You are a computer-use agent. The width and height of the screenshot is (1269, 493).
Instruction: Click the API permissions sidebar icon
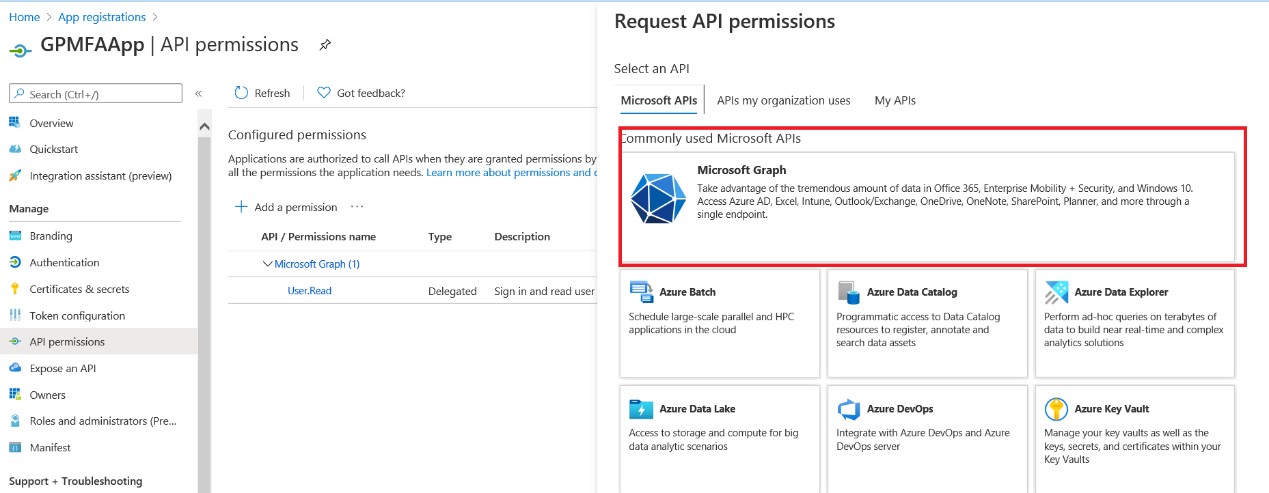tap(15, 342)
